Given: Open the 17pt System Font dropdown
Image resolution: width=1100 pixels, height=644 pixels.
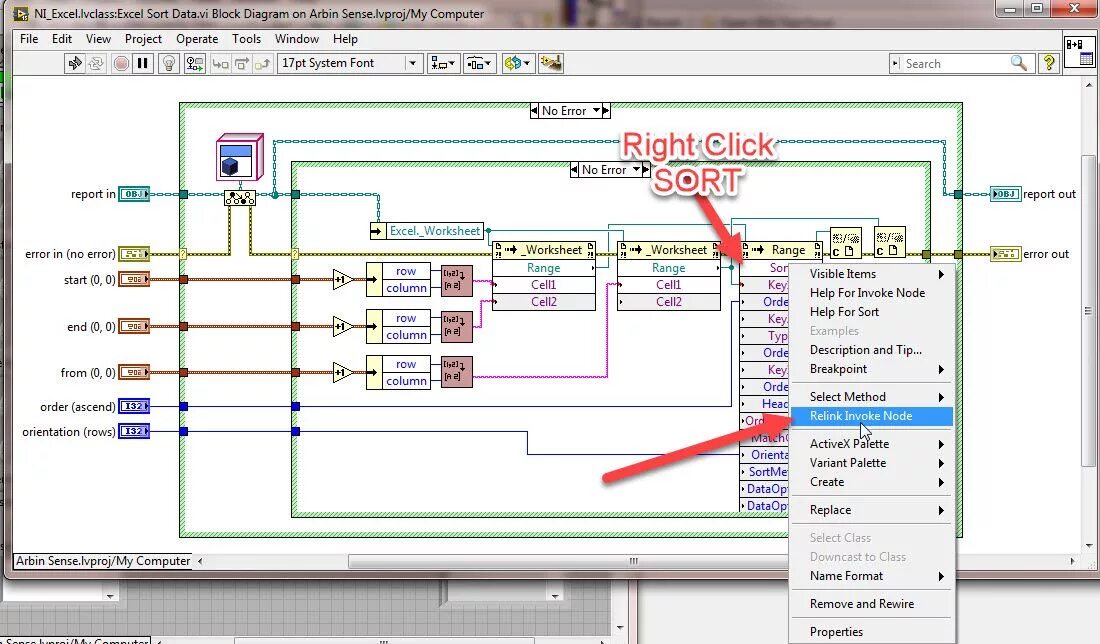Looking at the screenshot, I should click(x=350, y=63).
